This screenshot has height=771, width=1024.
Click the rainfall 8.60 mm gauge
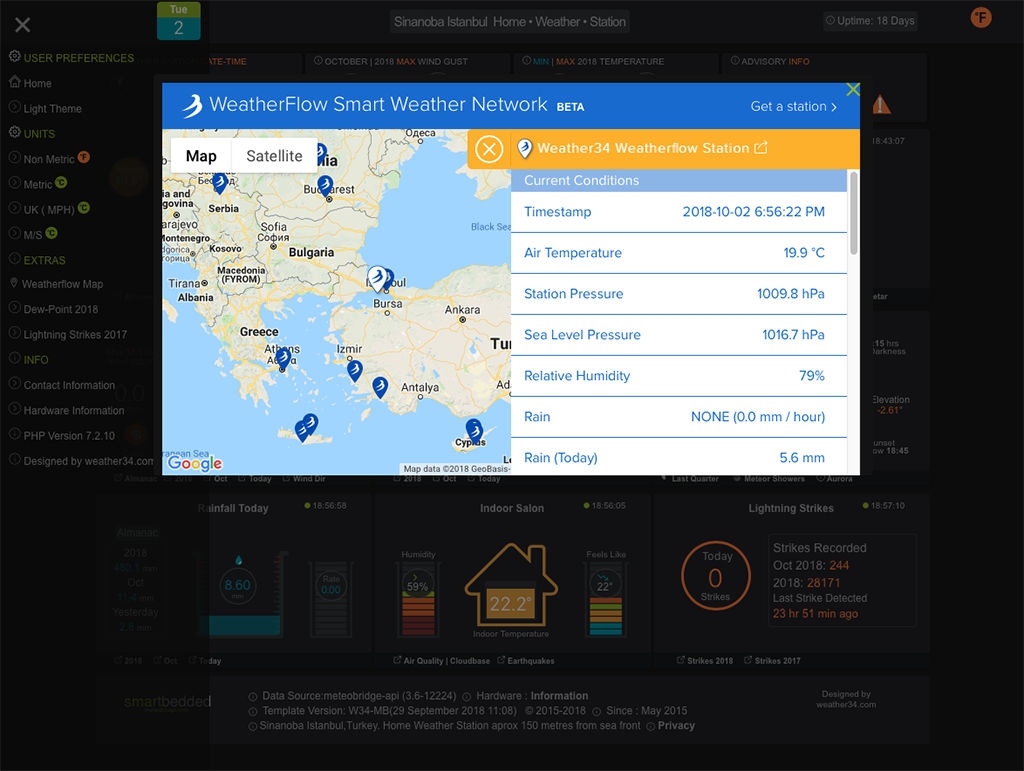[x=238, y=586]
